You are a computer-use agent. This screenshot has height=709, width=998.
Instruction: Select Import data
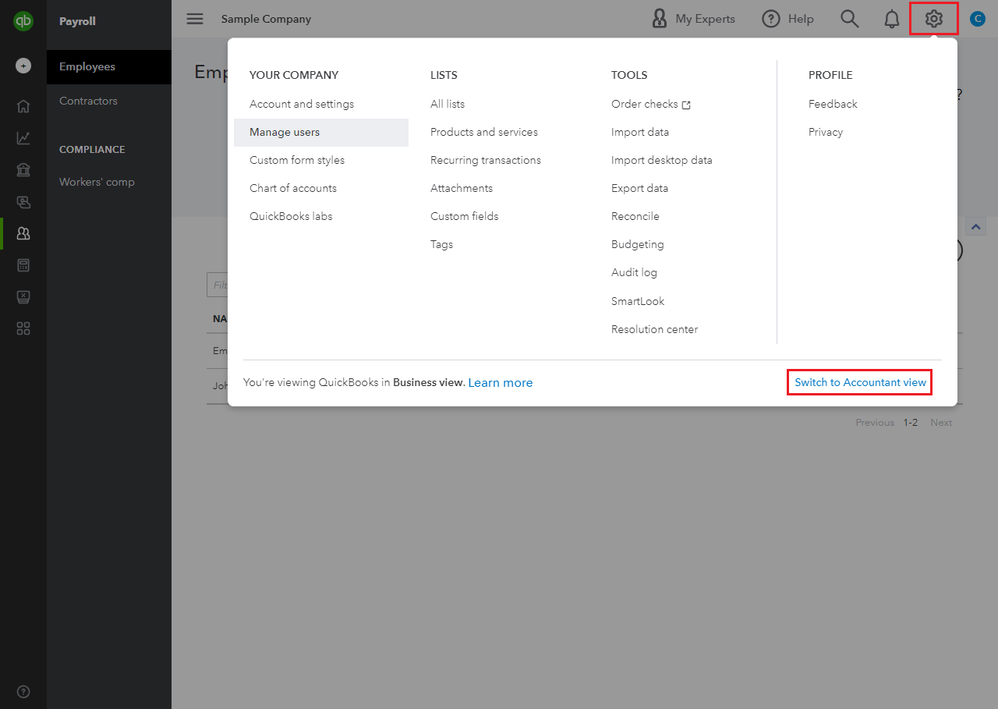pos(640,132)
